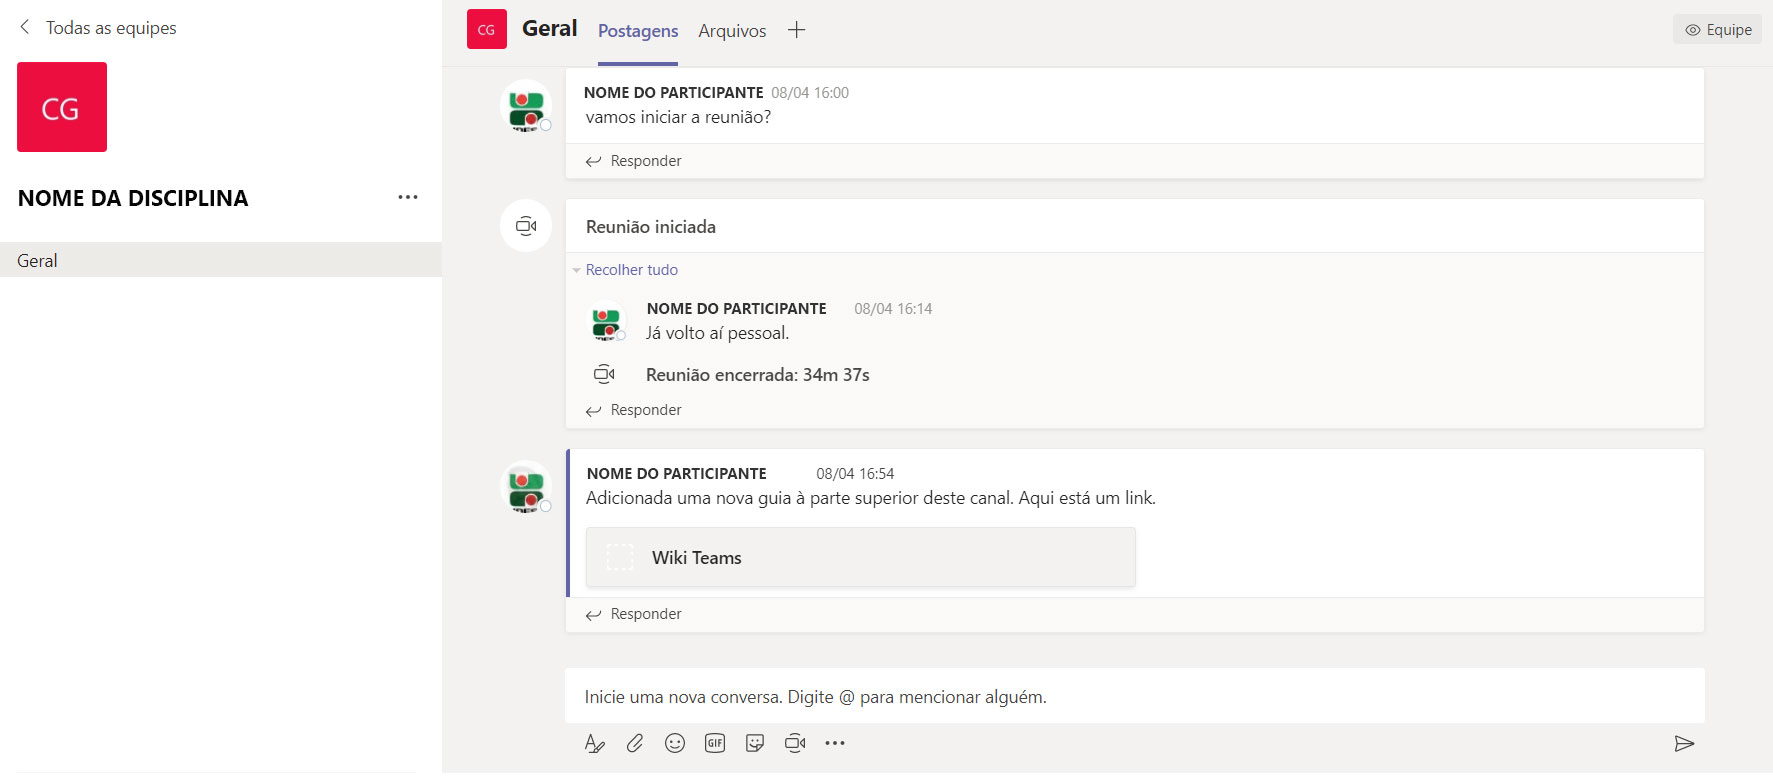Screen dimensions: 1773x777
Task: Start a Meet now video call
Action: (795, 744)
